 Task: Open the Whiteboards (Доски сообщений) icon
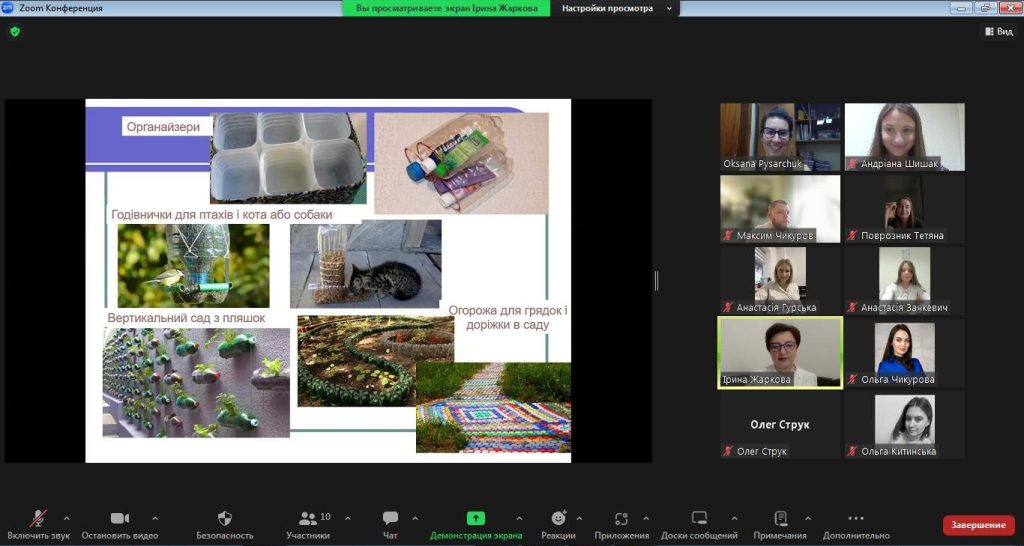click(699, 518)
